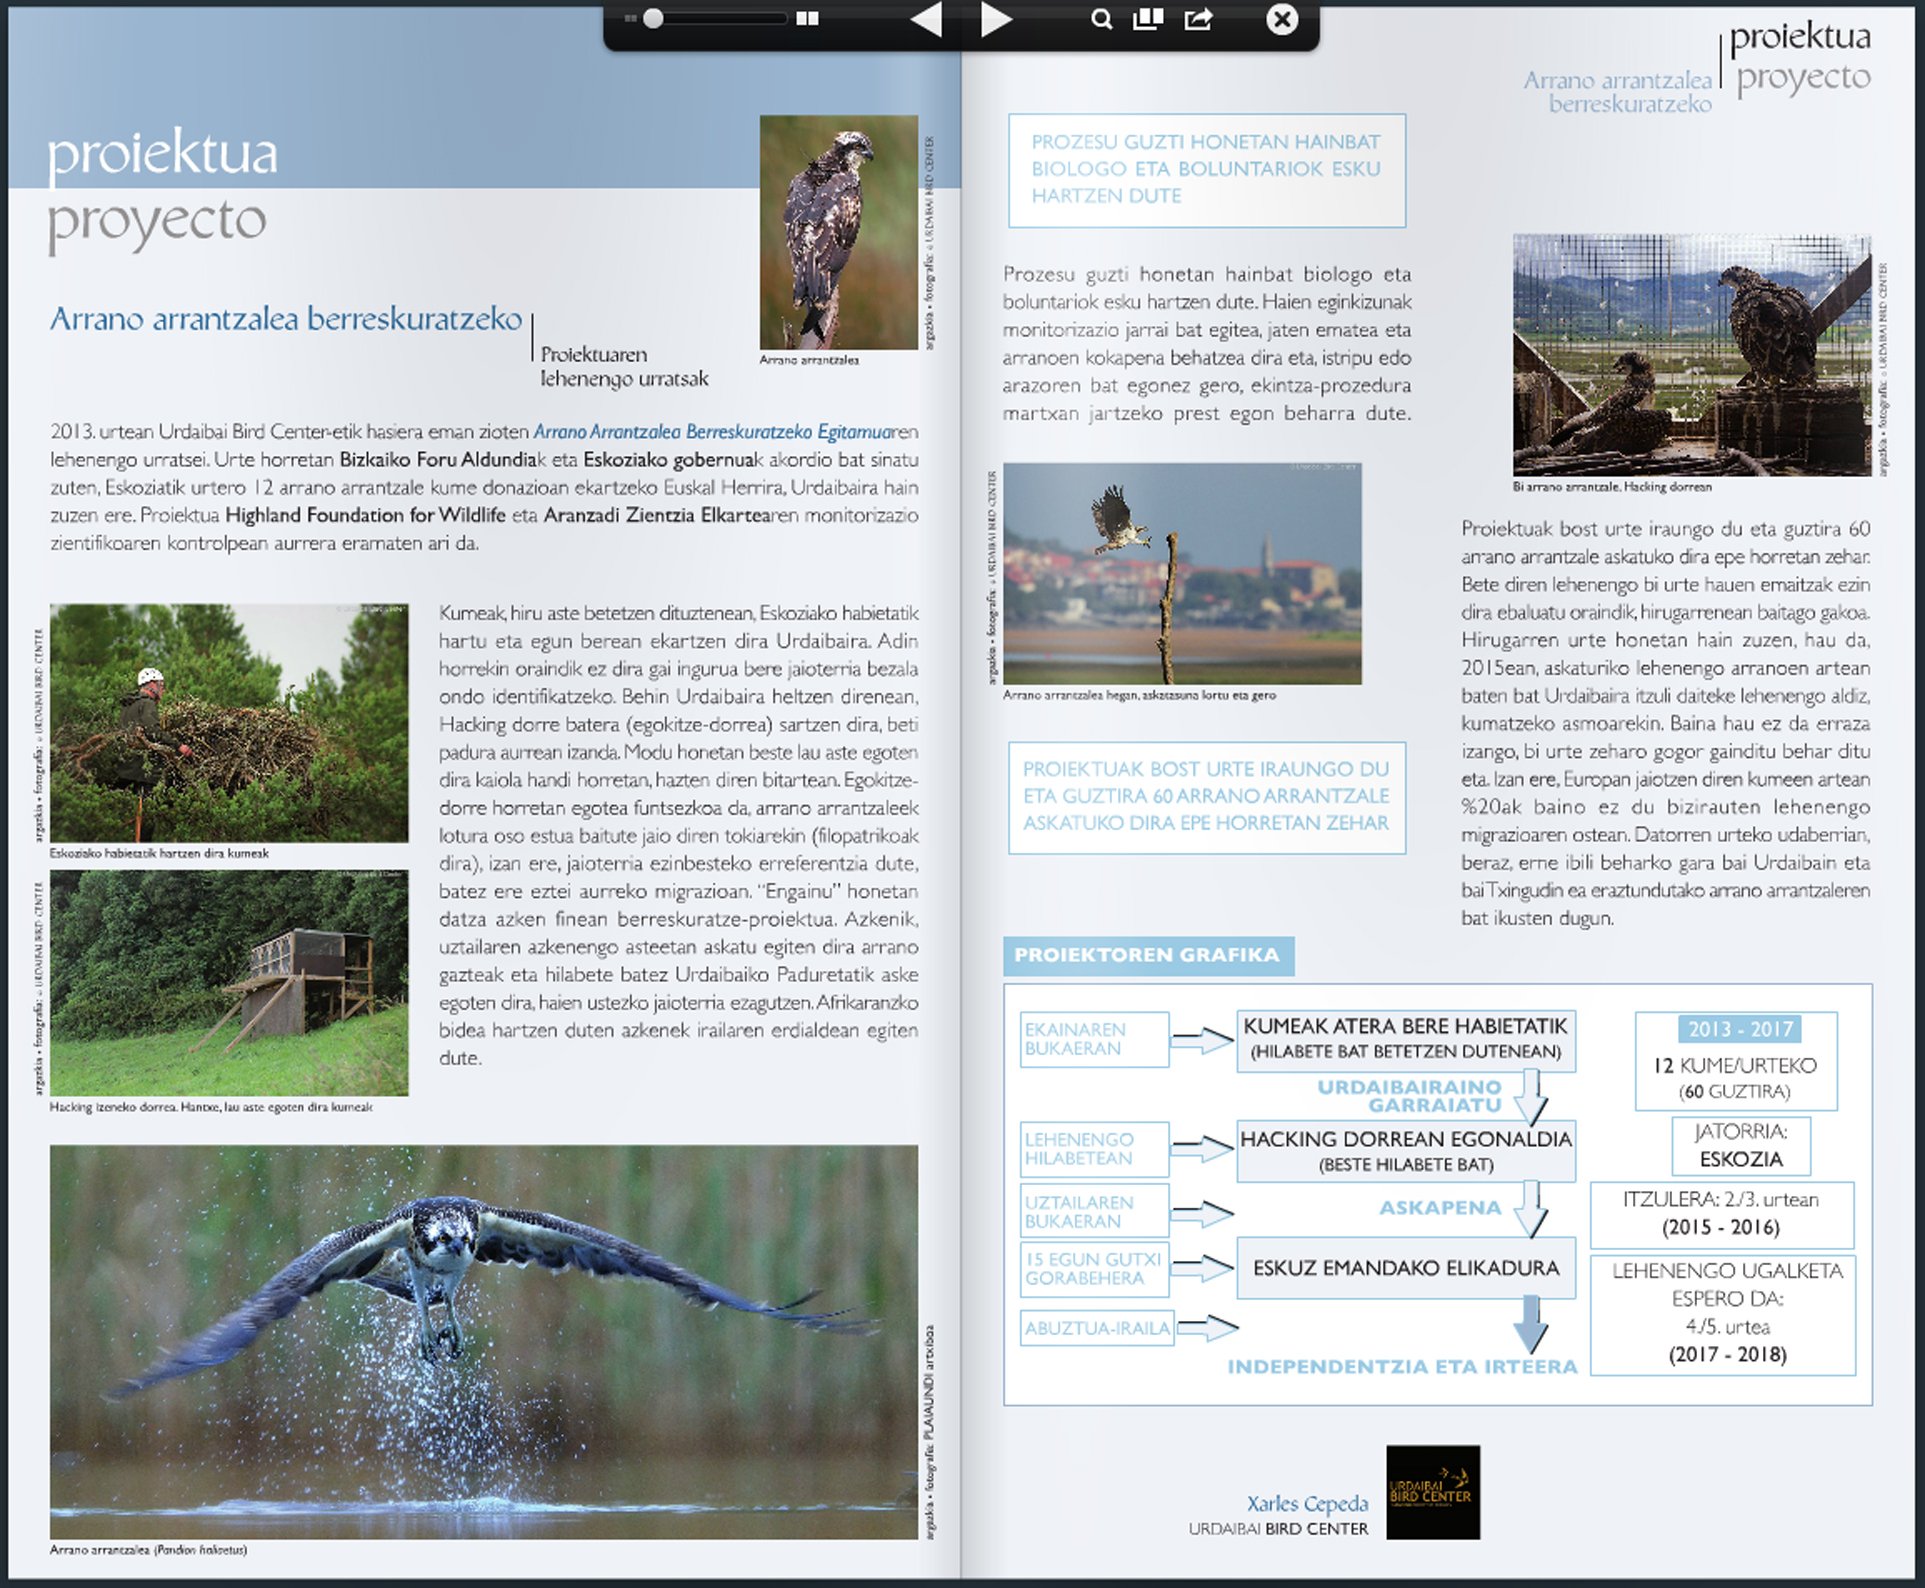Click the two ospreys in cage photo
The height and width of the screenshot is (1588, 1925).
[1691, 355]
